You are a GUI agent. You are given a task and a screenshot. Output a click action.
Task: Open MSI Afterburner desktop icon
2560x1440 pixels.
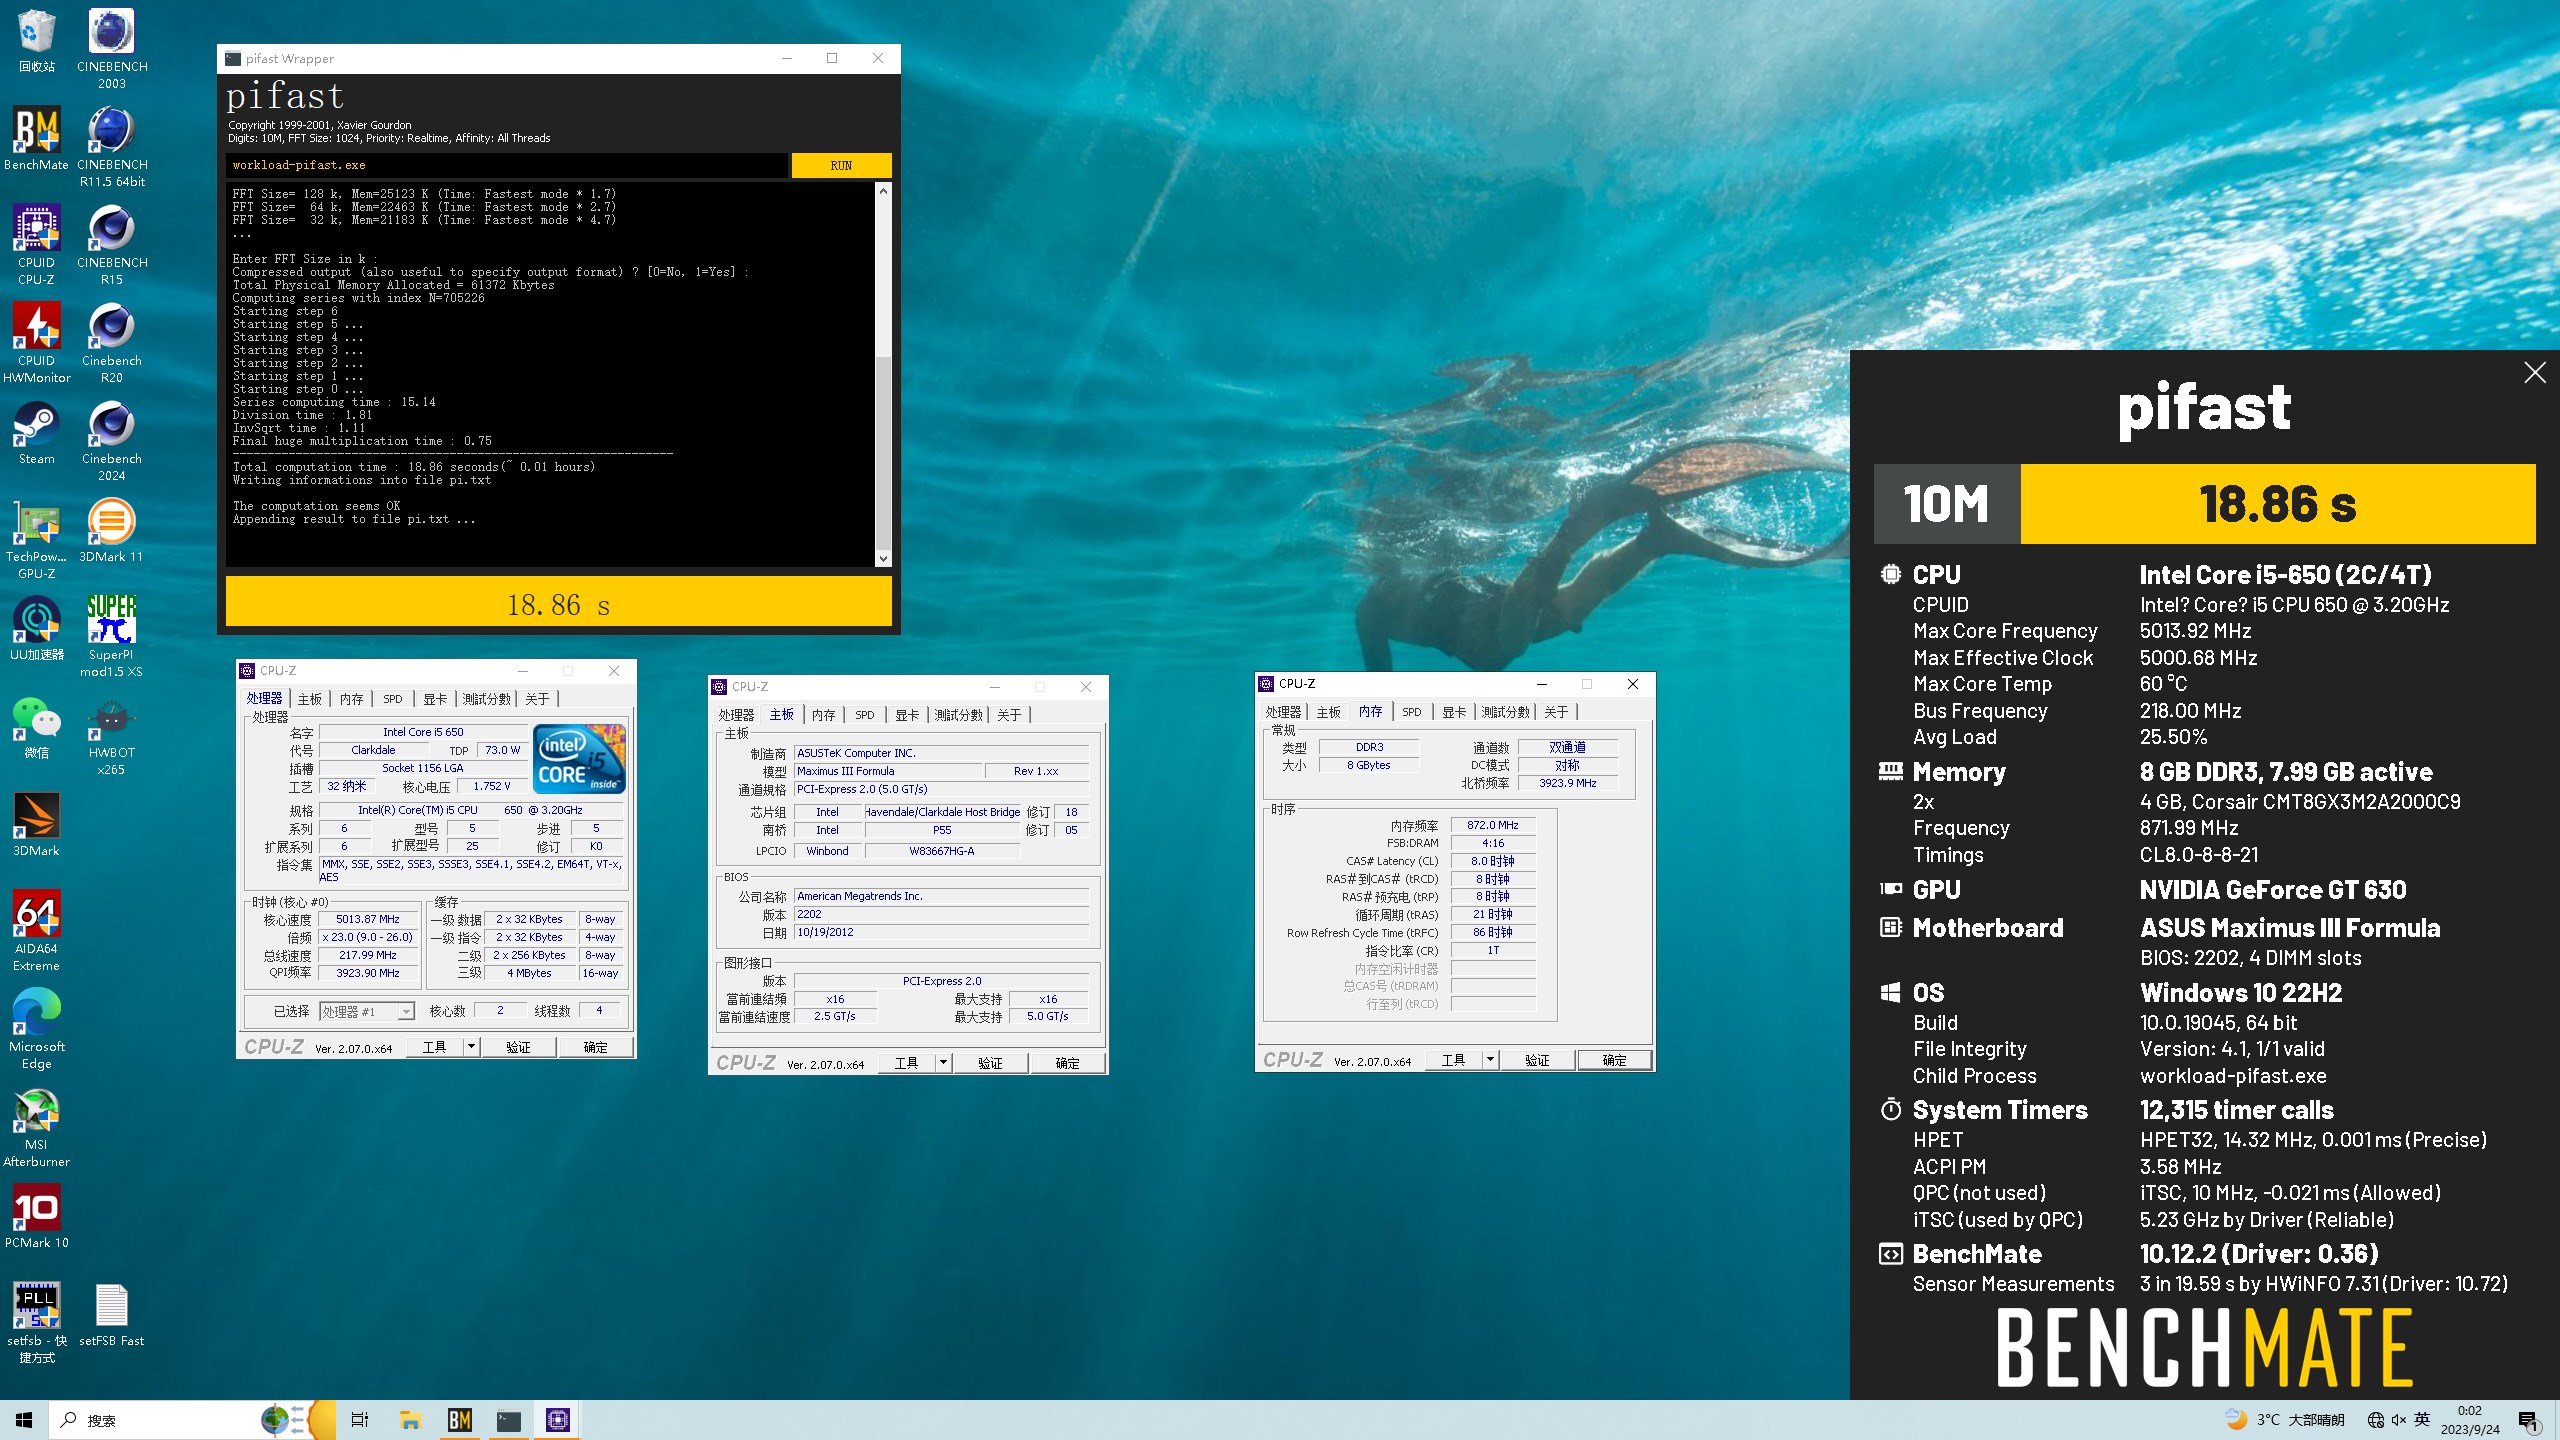pyautogui.click(x=37, y=1126)
